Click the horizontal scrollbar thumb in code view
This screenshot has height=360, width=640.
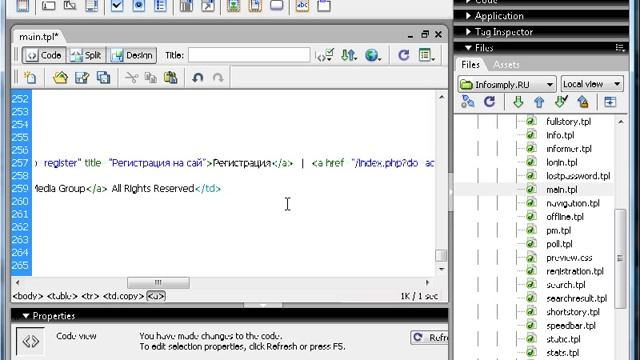tap(158, 282)
